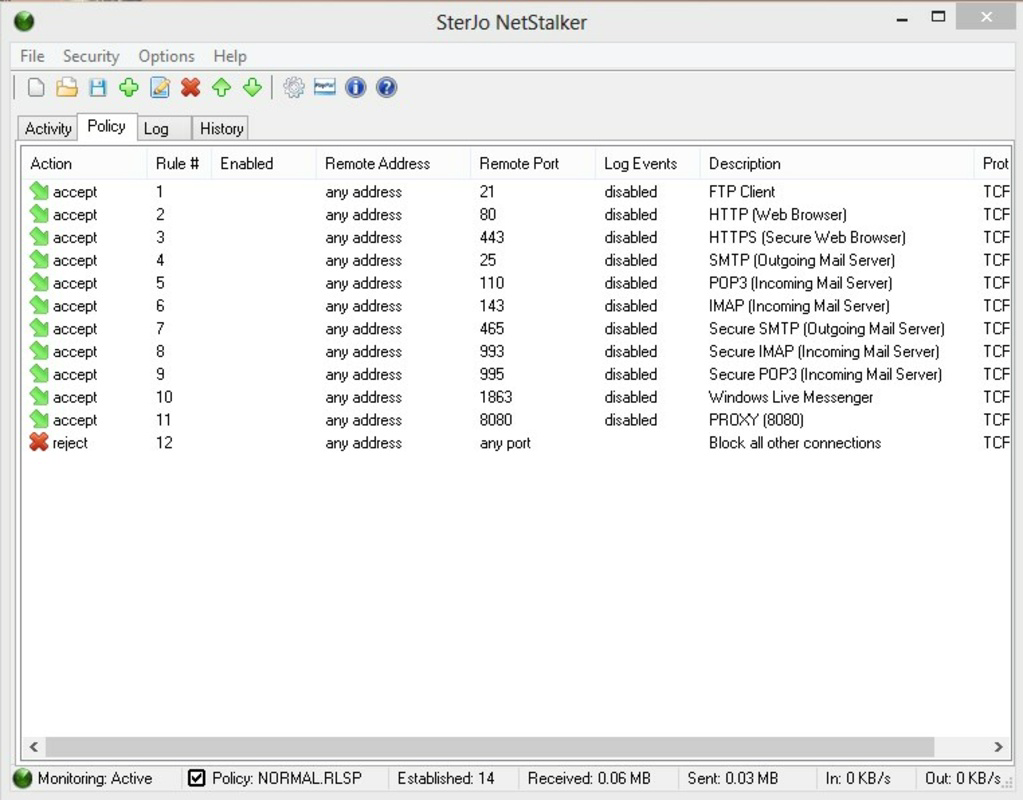
Task: Open settings with the gear icon
Action: (x=294, y=87)
